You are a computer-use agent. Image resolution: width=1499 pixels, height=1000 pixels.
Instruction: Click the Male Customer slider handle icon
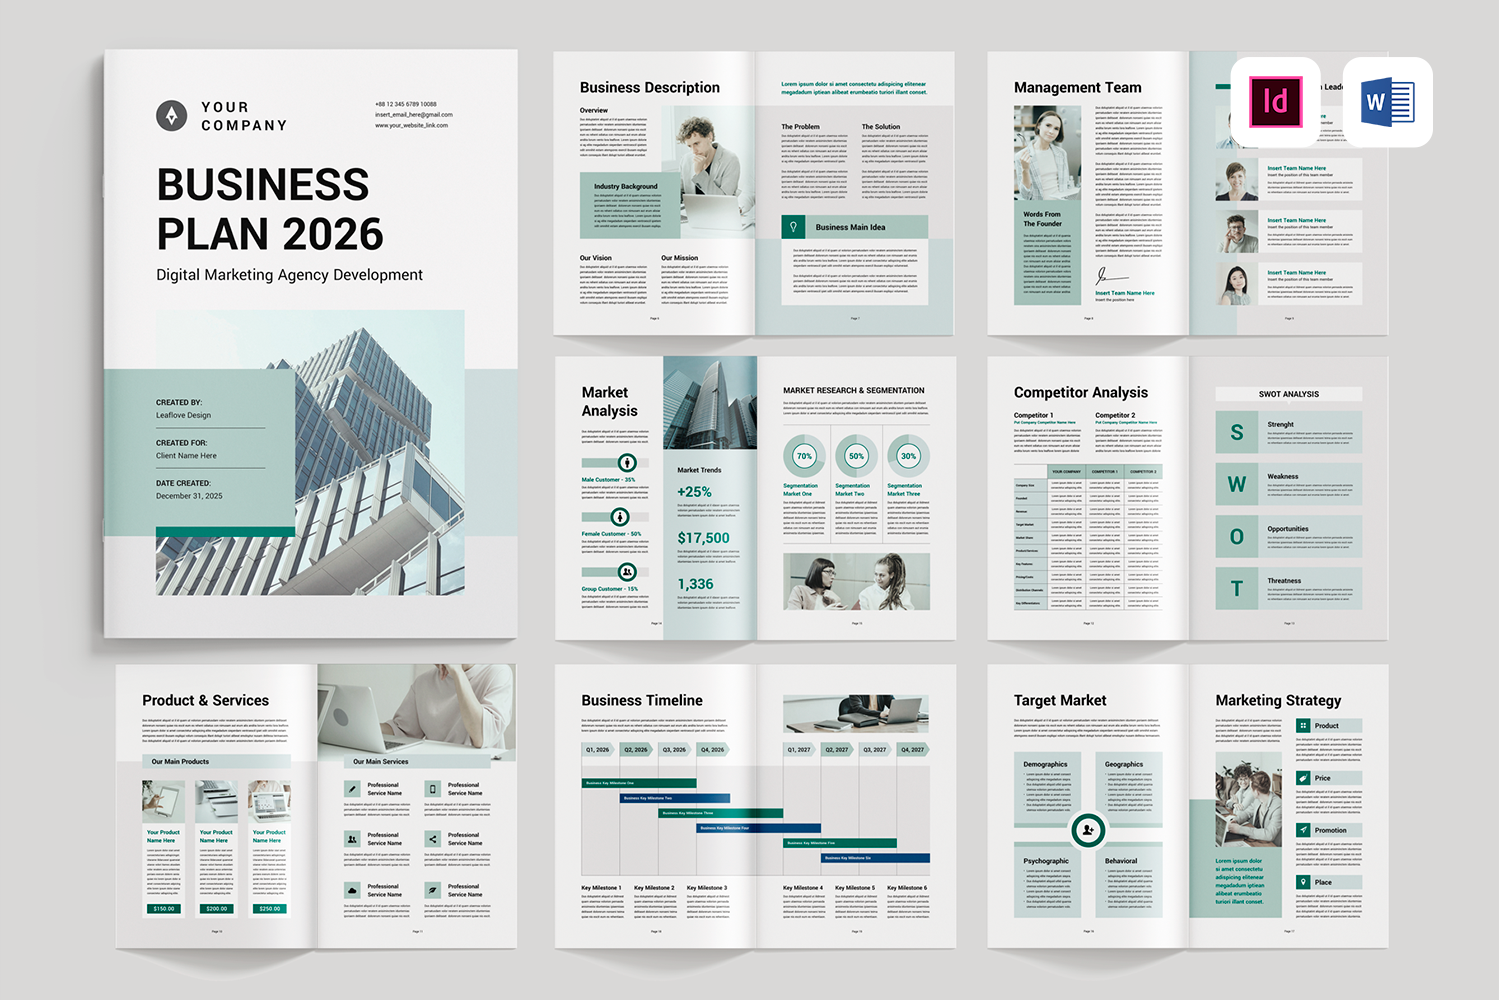(627, 463)
